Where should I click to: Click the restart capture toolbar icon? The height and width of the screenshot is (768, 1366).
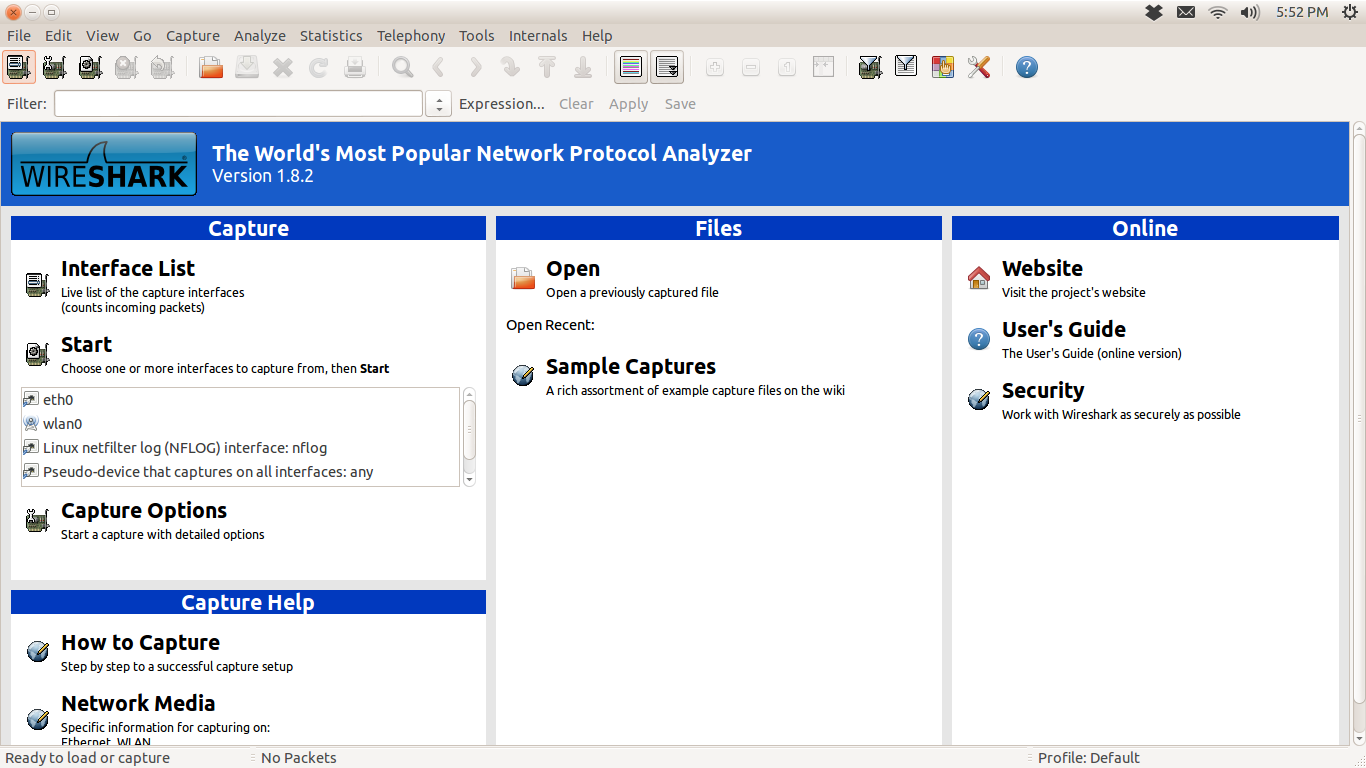[162, 67]
